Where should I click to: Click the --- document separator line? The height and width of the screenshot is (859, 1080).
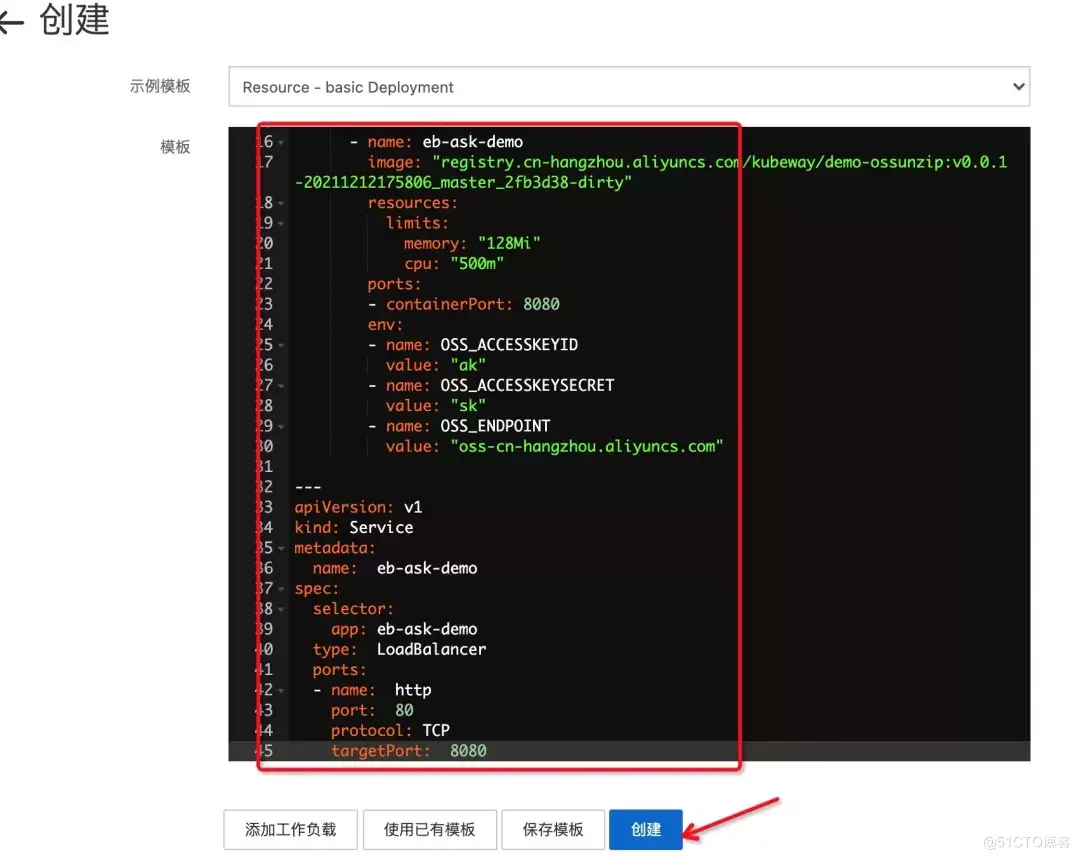[x=308, y=486]
